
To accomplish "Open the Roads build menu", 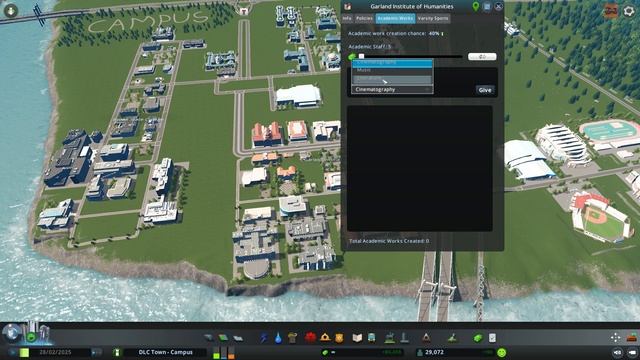I will tap(209, 338).
